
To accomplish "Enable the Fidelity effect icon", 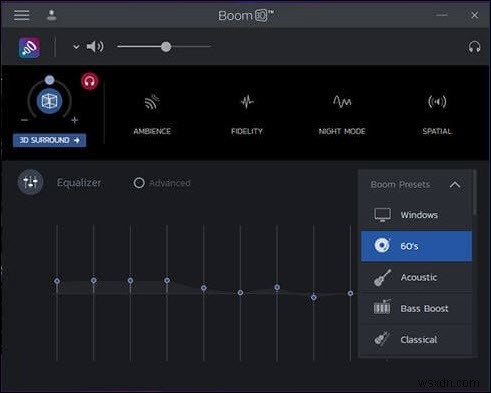I will pyautogui.click(x=247, y=102).
